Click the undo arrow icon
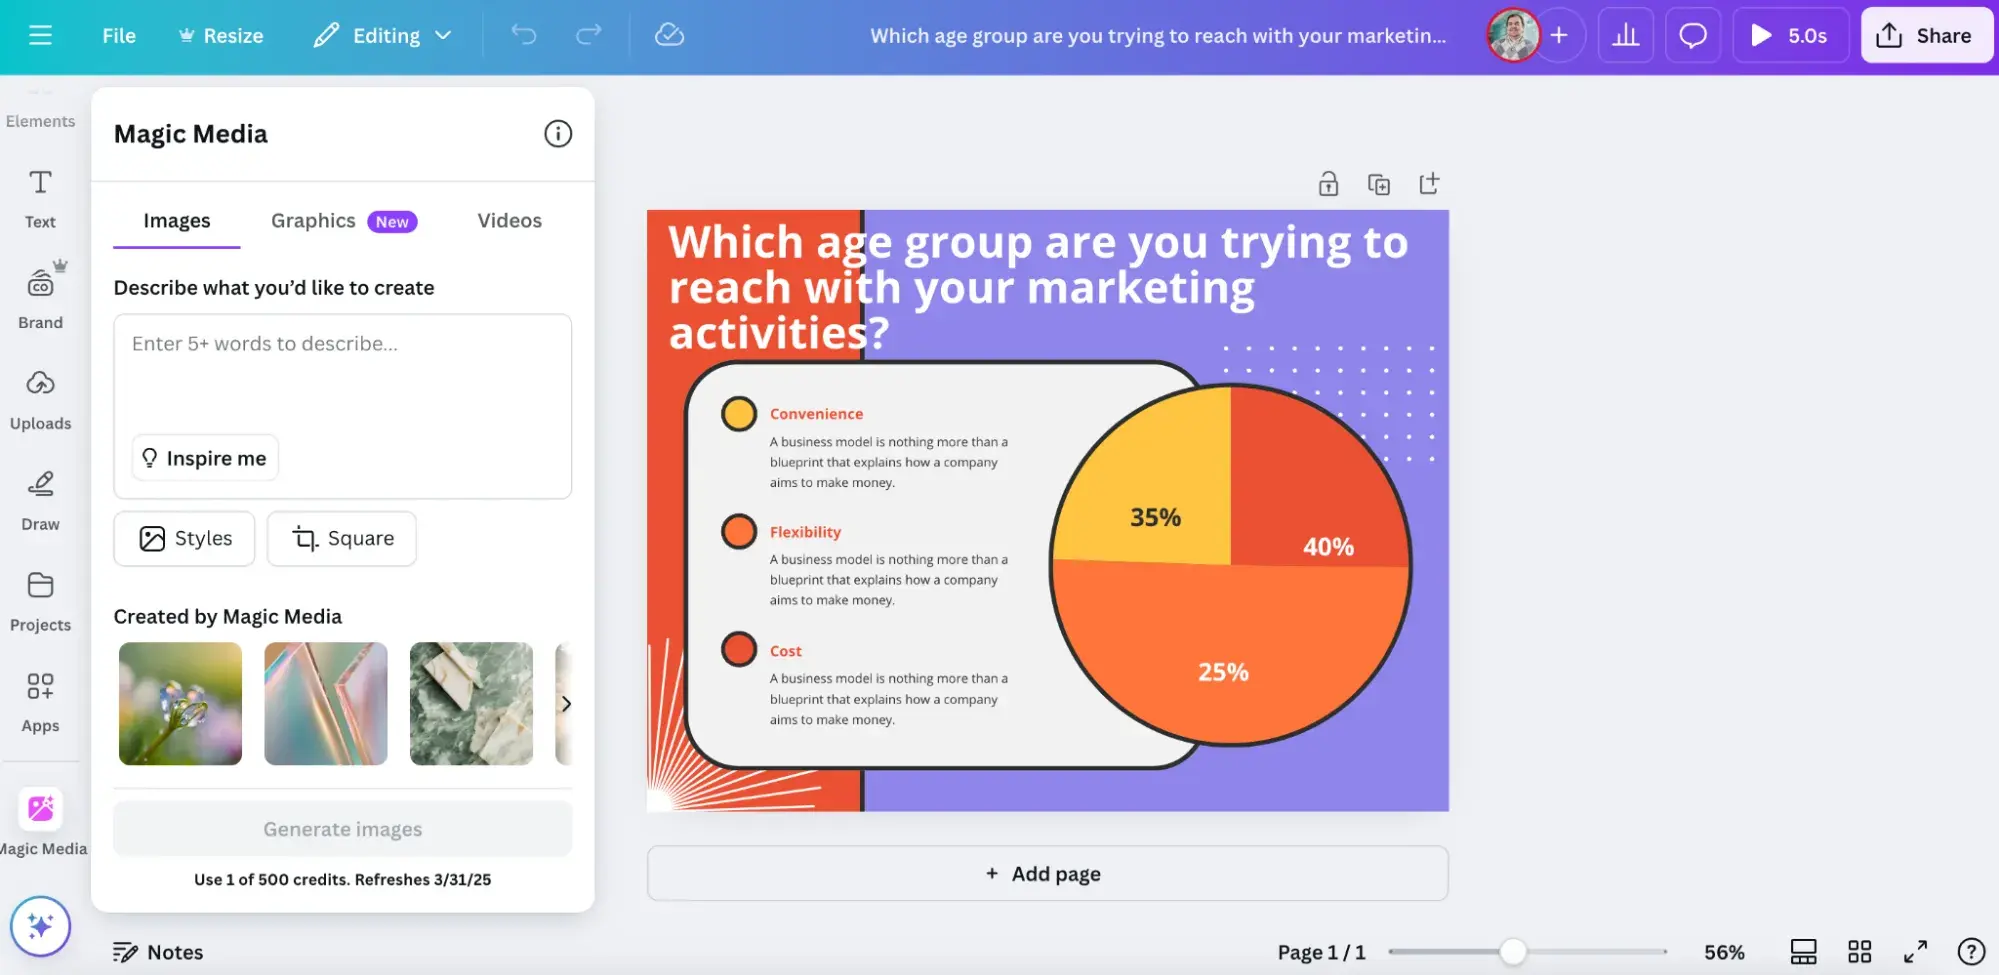The image size is (1999, 976). click(524, 35)
